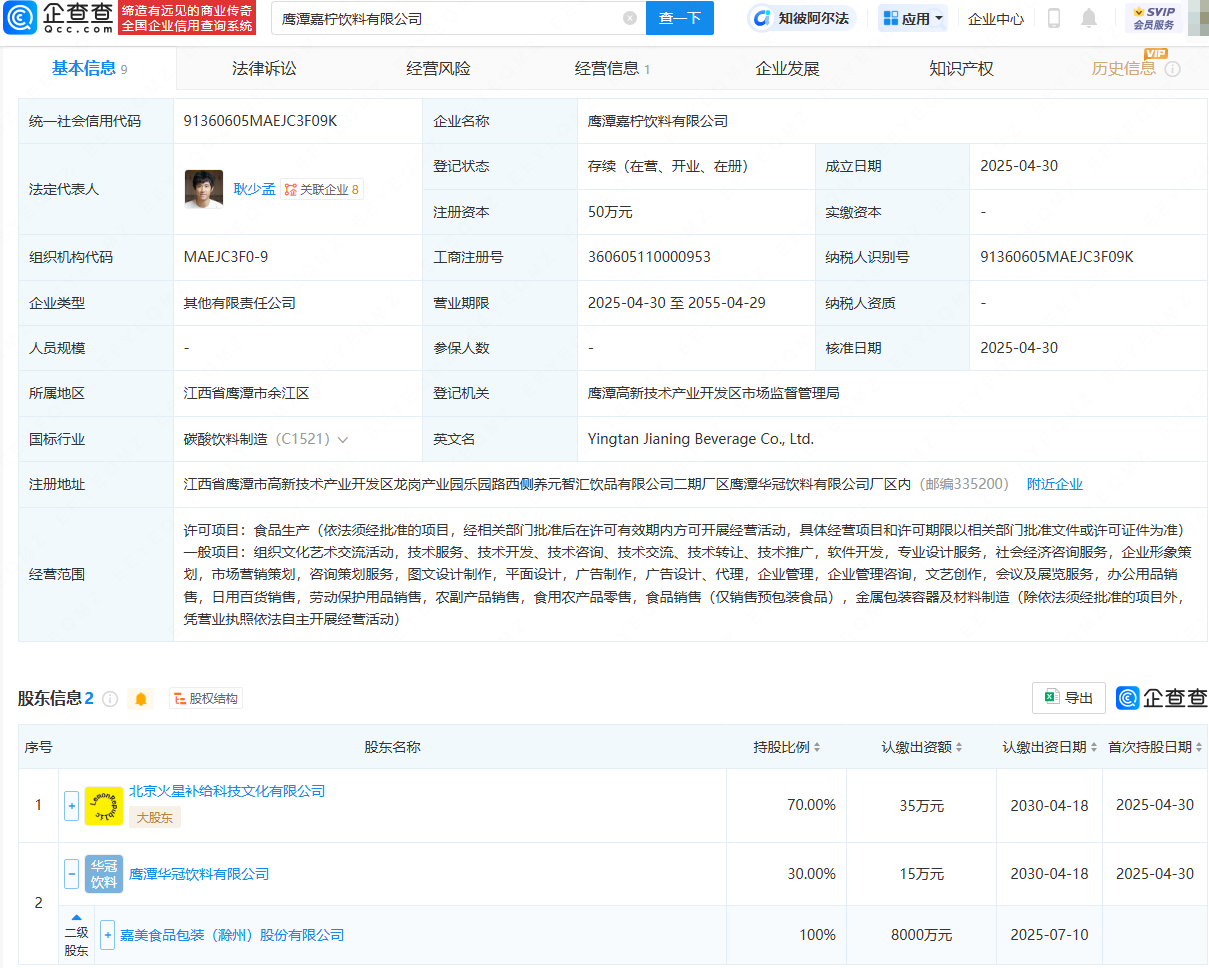Viewport: 1209px width, 968px height.
Task: Click the 企查查 logo beside export button
Action: tap(1162, 698)
